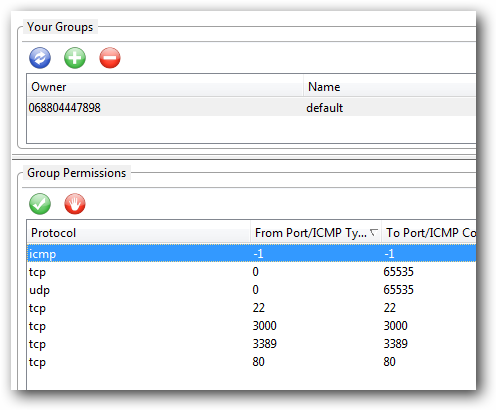
Task: Select the tcp row with ports 0 to 65535
Action: [x=251, y=272]
